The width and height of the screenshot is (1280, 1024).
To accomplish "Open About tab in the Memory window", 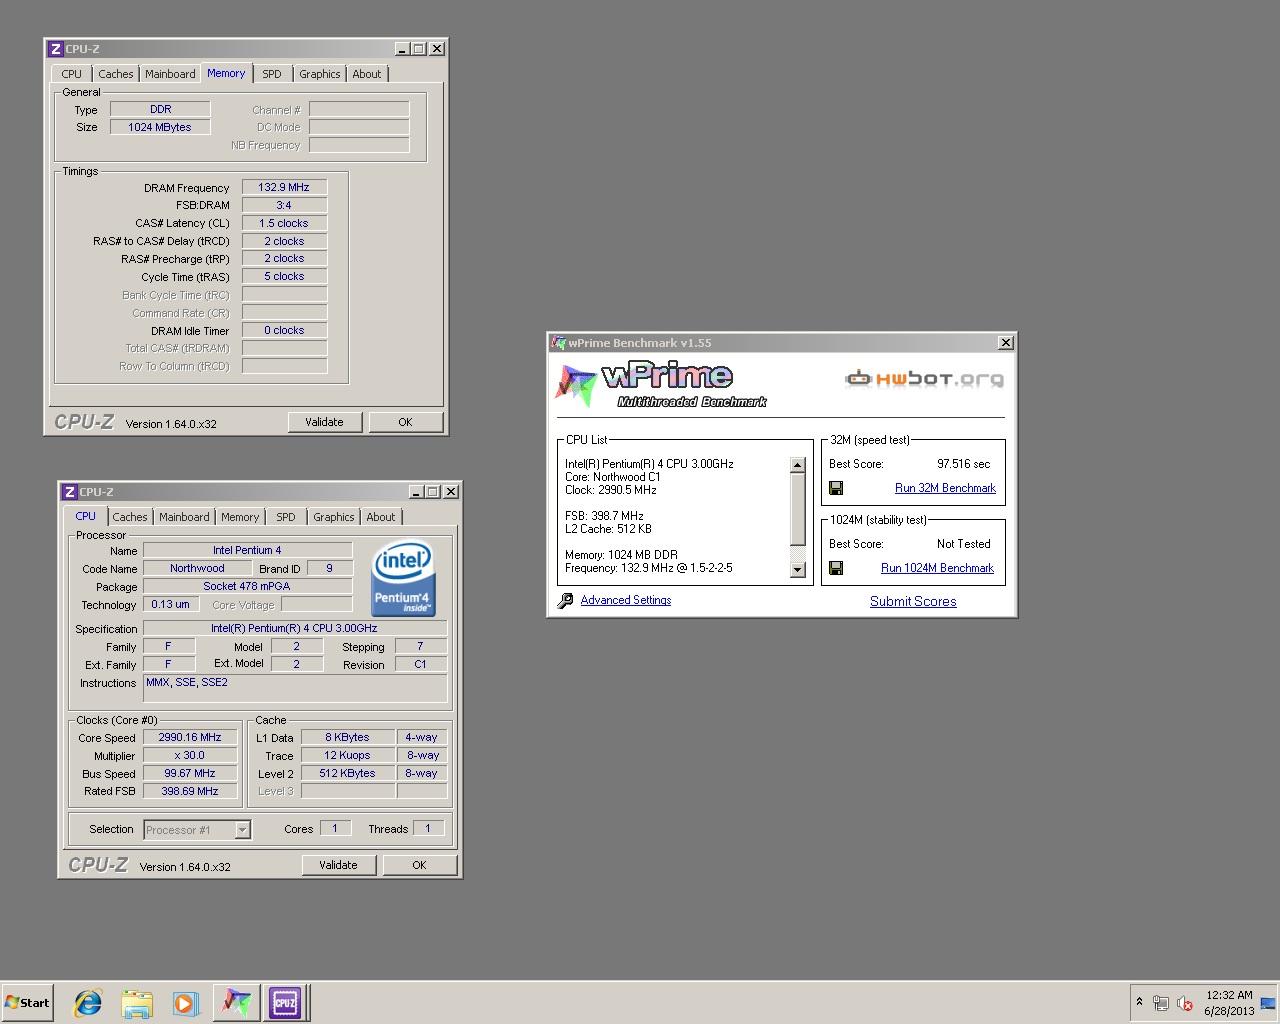I will click(x=367, y=74).
